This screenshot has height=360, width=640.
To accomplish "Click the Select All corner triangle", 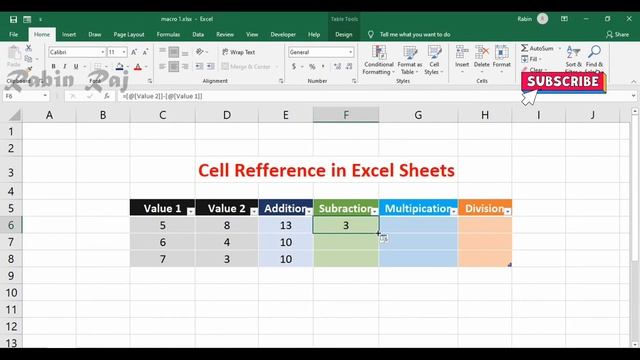I will click(15, 116).
